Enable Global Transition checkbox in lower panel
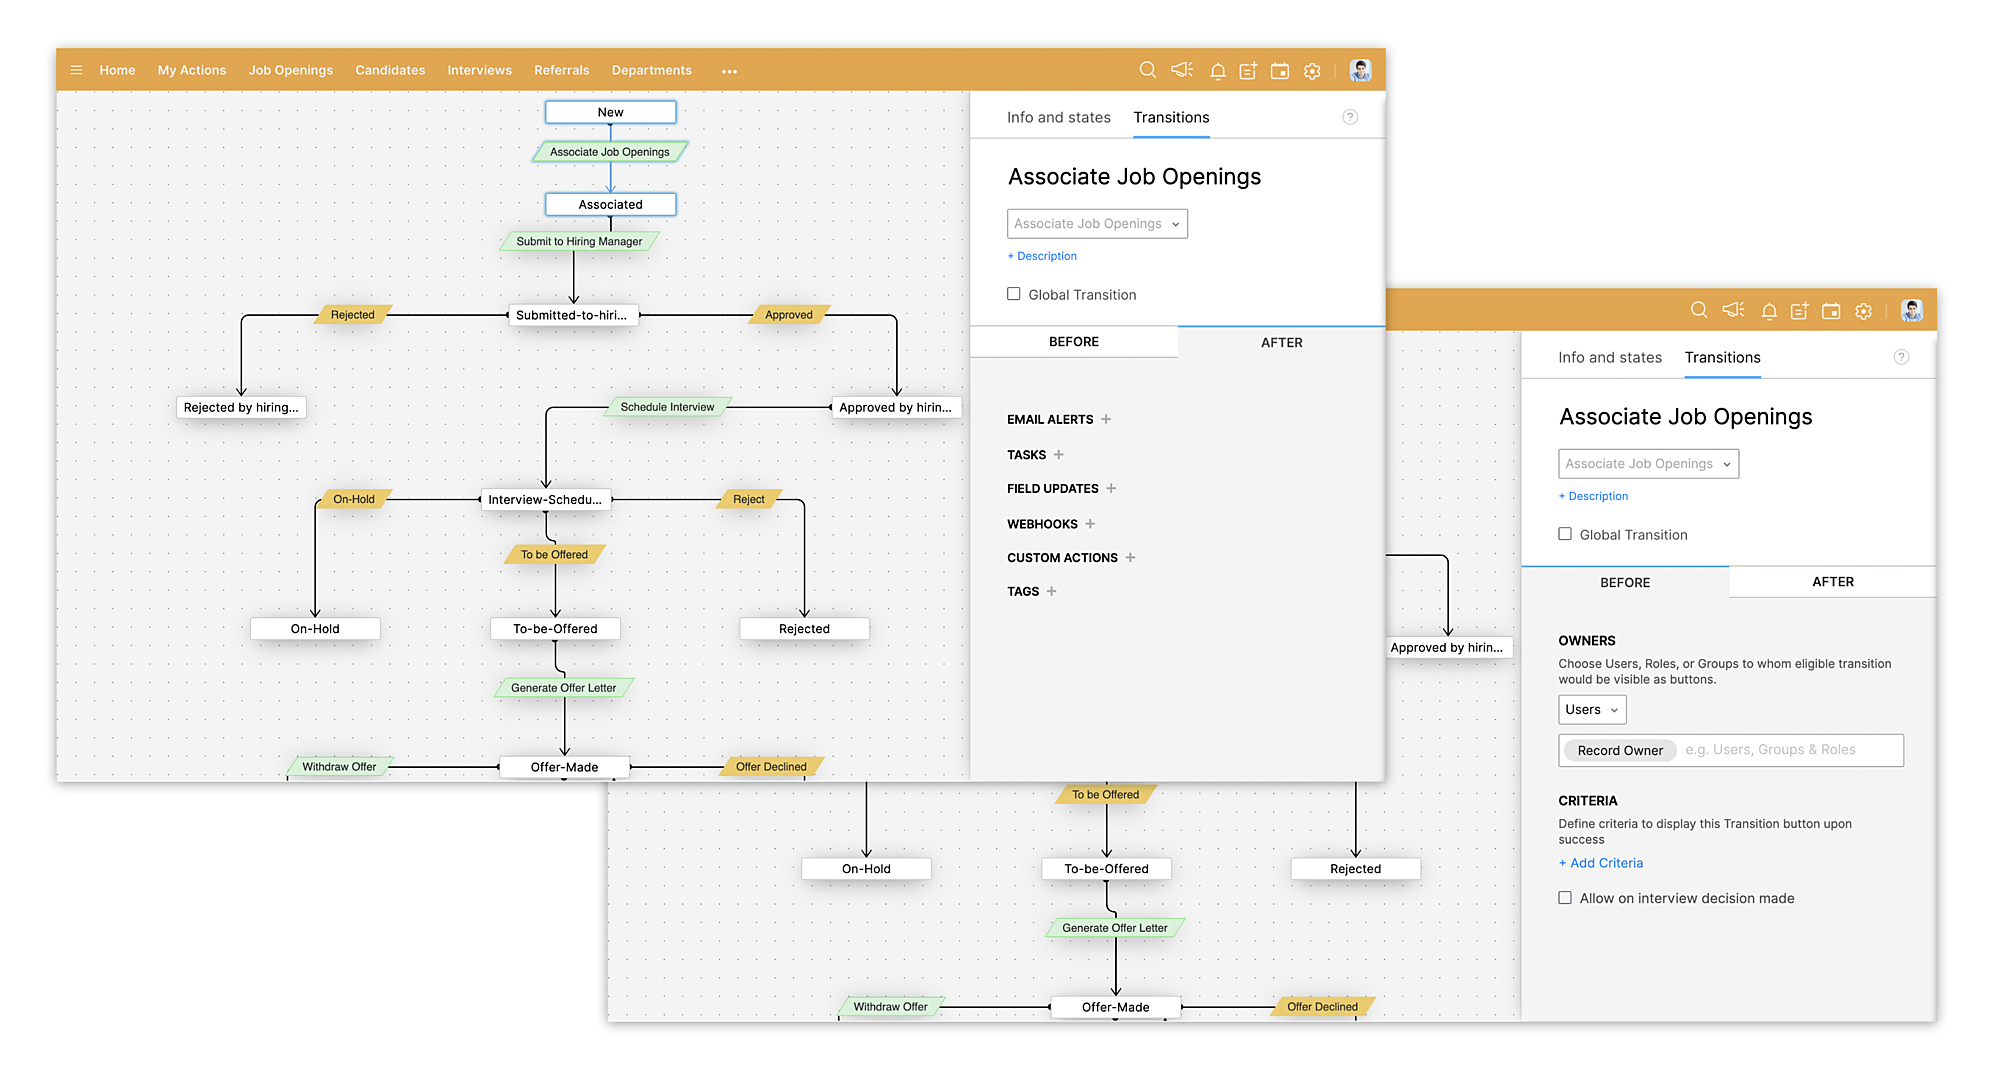The image size is (2000, 1083). click(1565, 534)
